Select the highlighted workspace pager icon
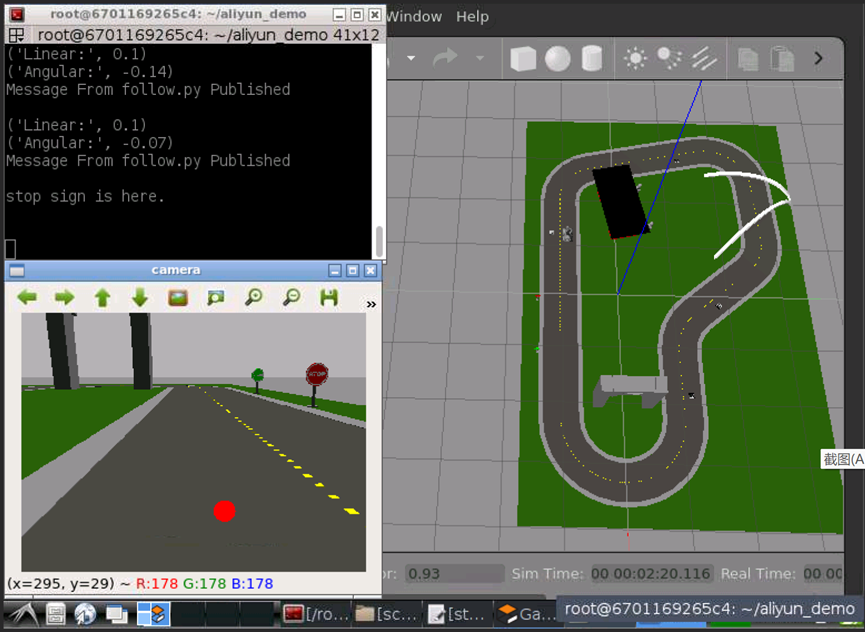The image size is (865, 632). pos(153,614)
